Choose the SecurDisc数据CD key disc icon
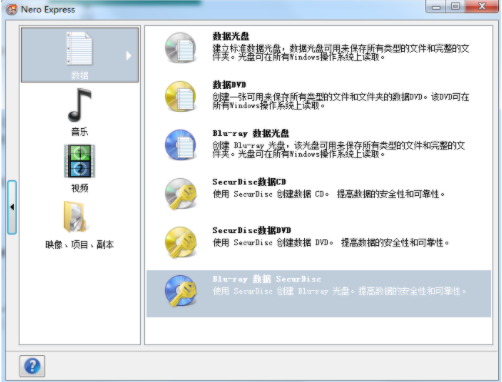Image resolution: width=502 pixels, height=382 pixels. (x=181, y=193)
